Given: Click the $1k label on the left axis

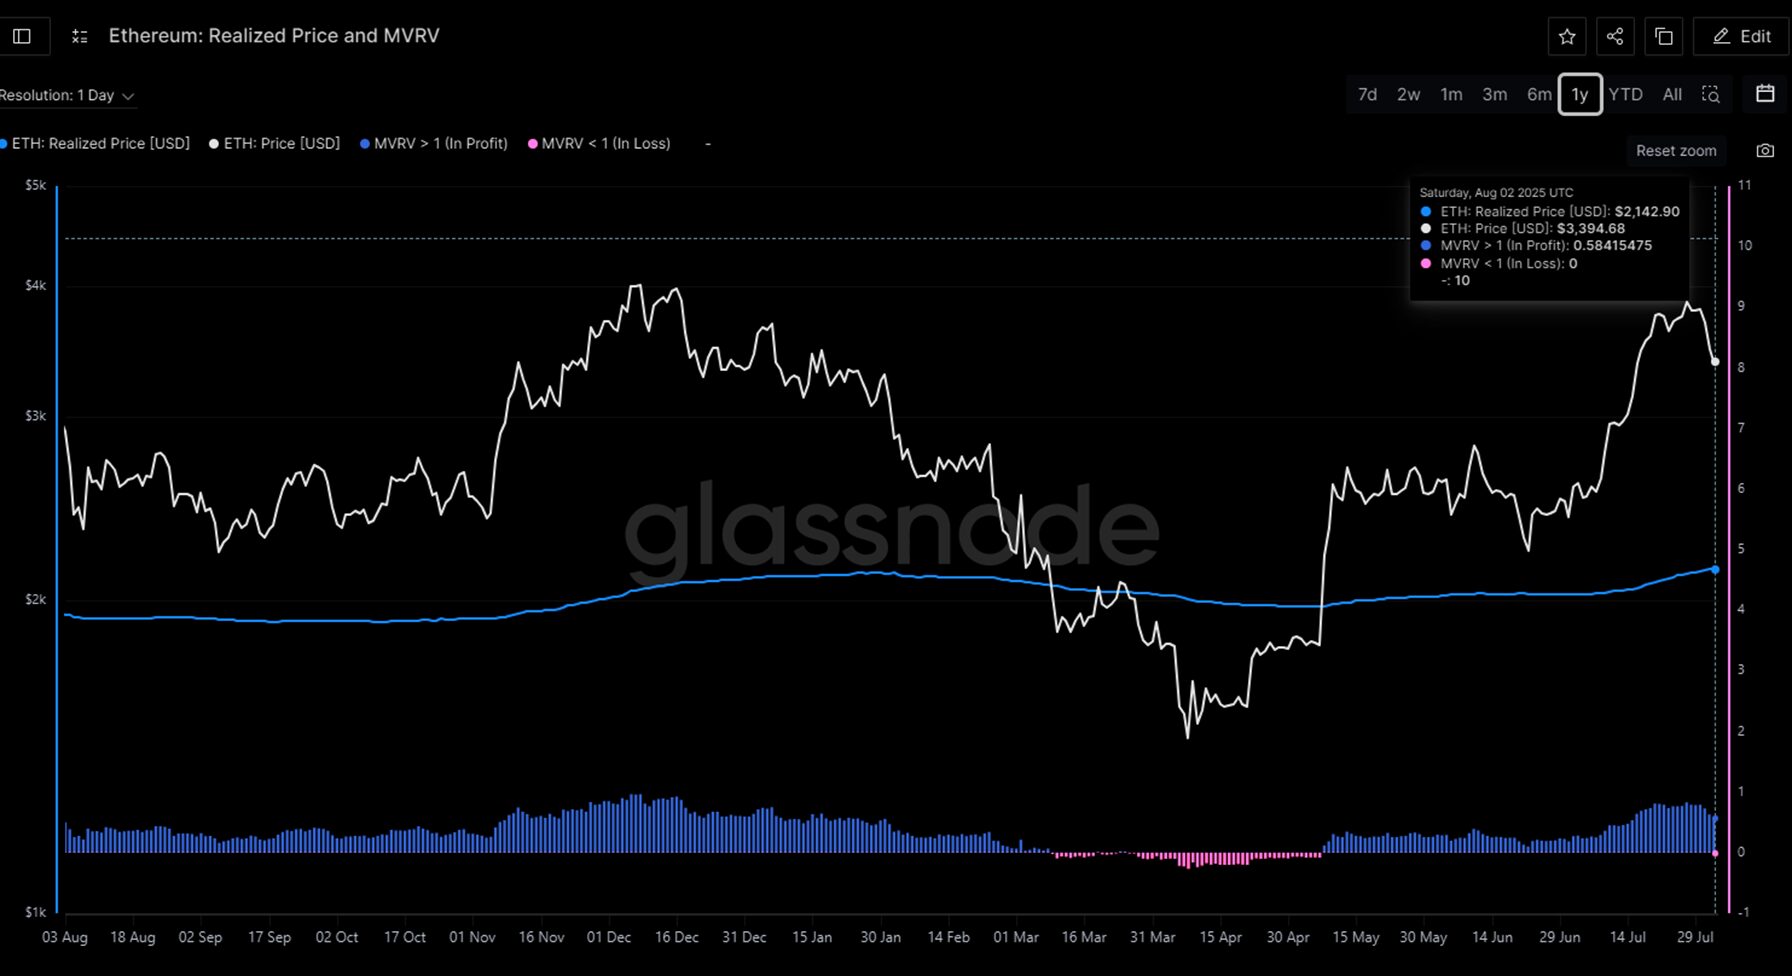Looking at the screenshot, I should [36, 912].
